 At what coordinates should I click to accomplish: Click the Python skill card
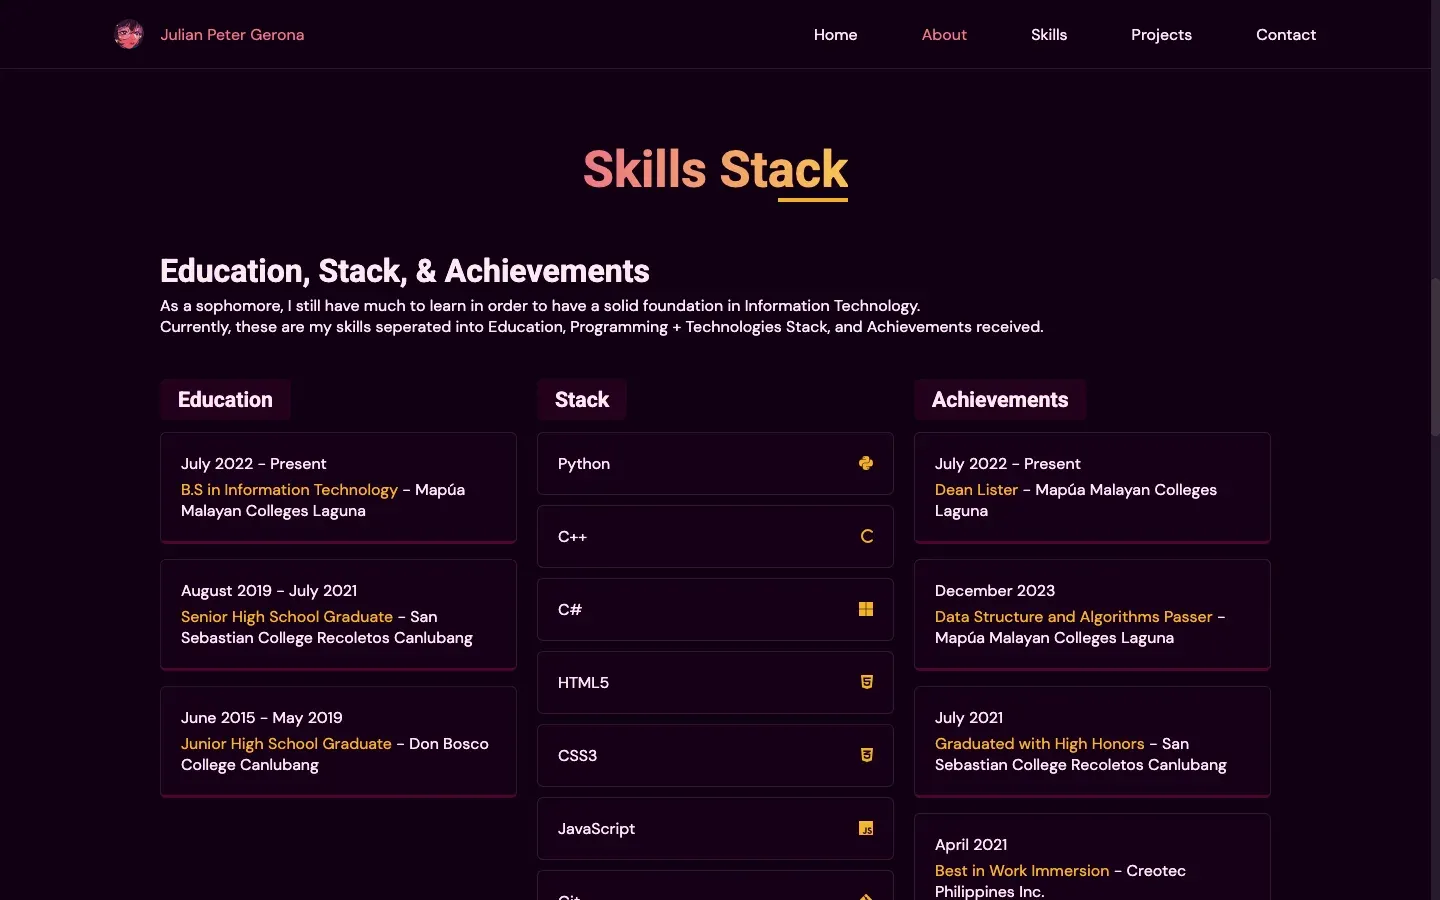click(715, 463)
